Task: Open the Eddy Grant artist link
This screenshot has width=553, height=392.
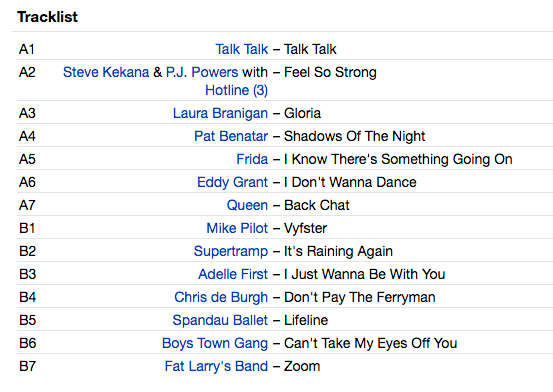Action: 232,182
